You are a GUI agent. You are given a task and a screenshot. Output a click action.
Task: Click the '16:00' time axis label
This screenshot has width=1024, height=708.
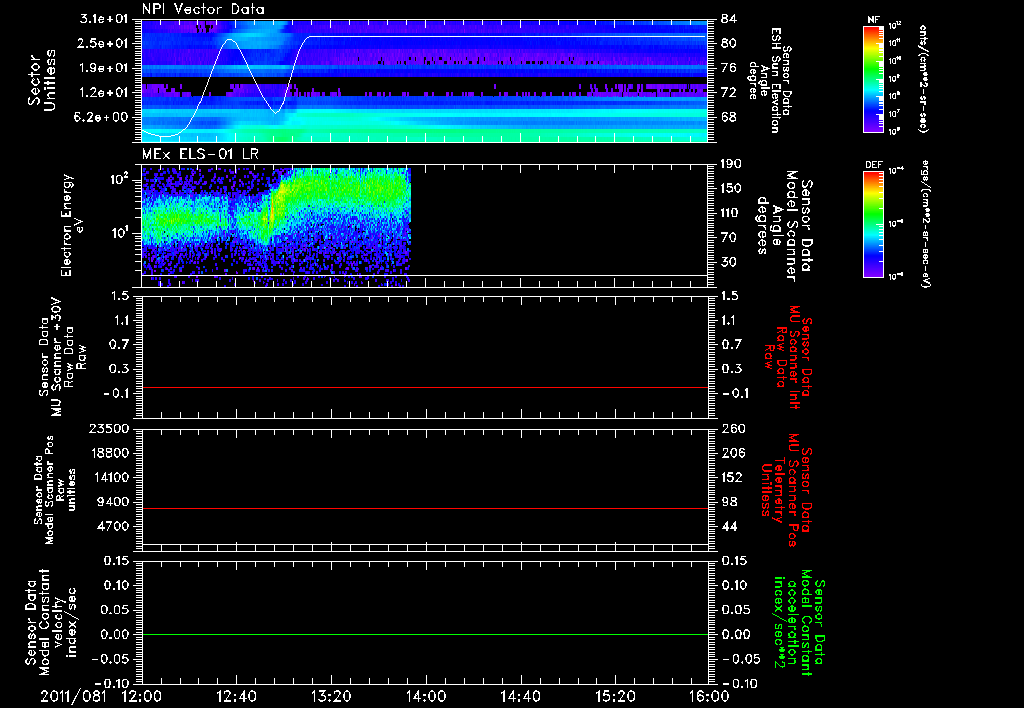[709, 696]
